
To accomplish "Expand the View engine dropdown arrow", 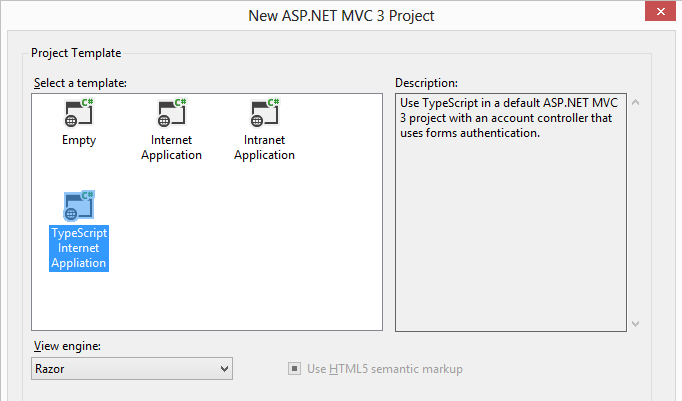I will pyautogui.click(x=224, y=369).
